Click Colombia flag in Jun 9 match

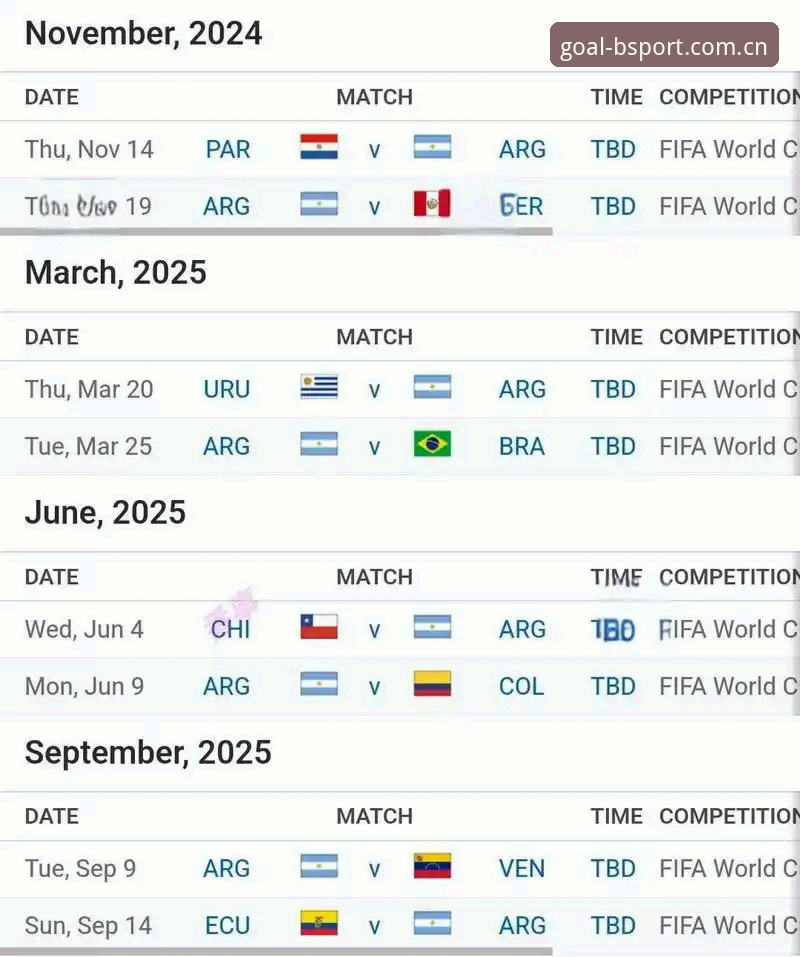coord(432,684)
